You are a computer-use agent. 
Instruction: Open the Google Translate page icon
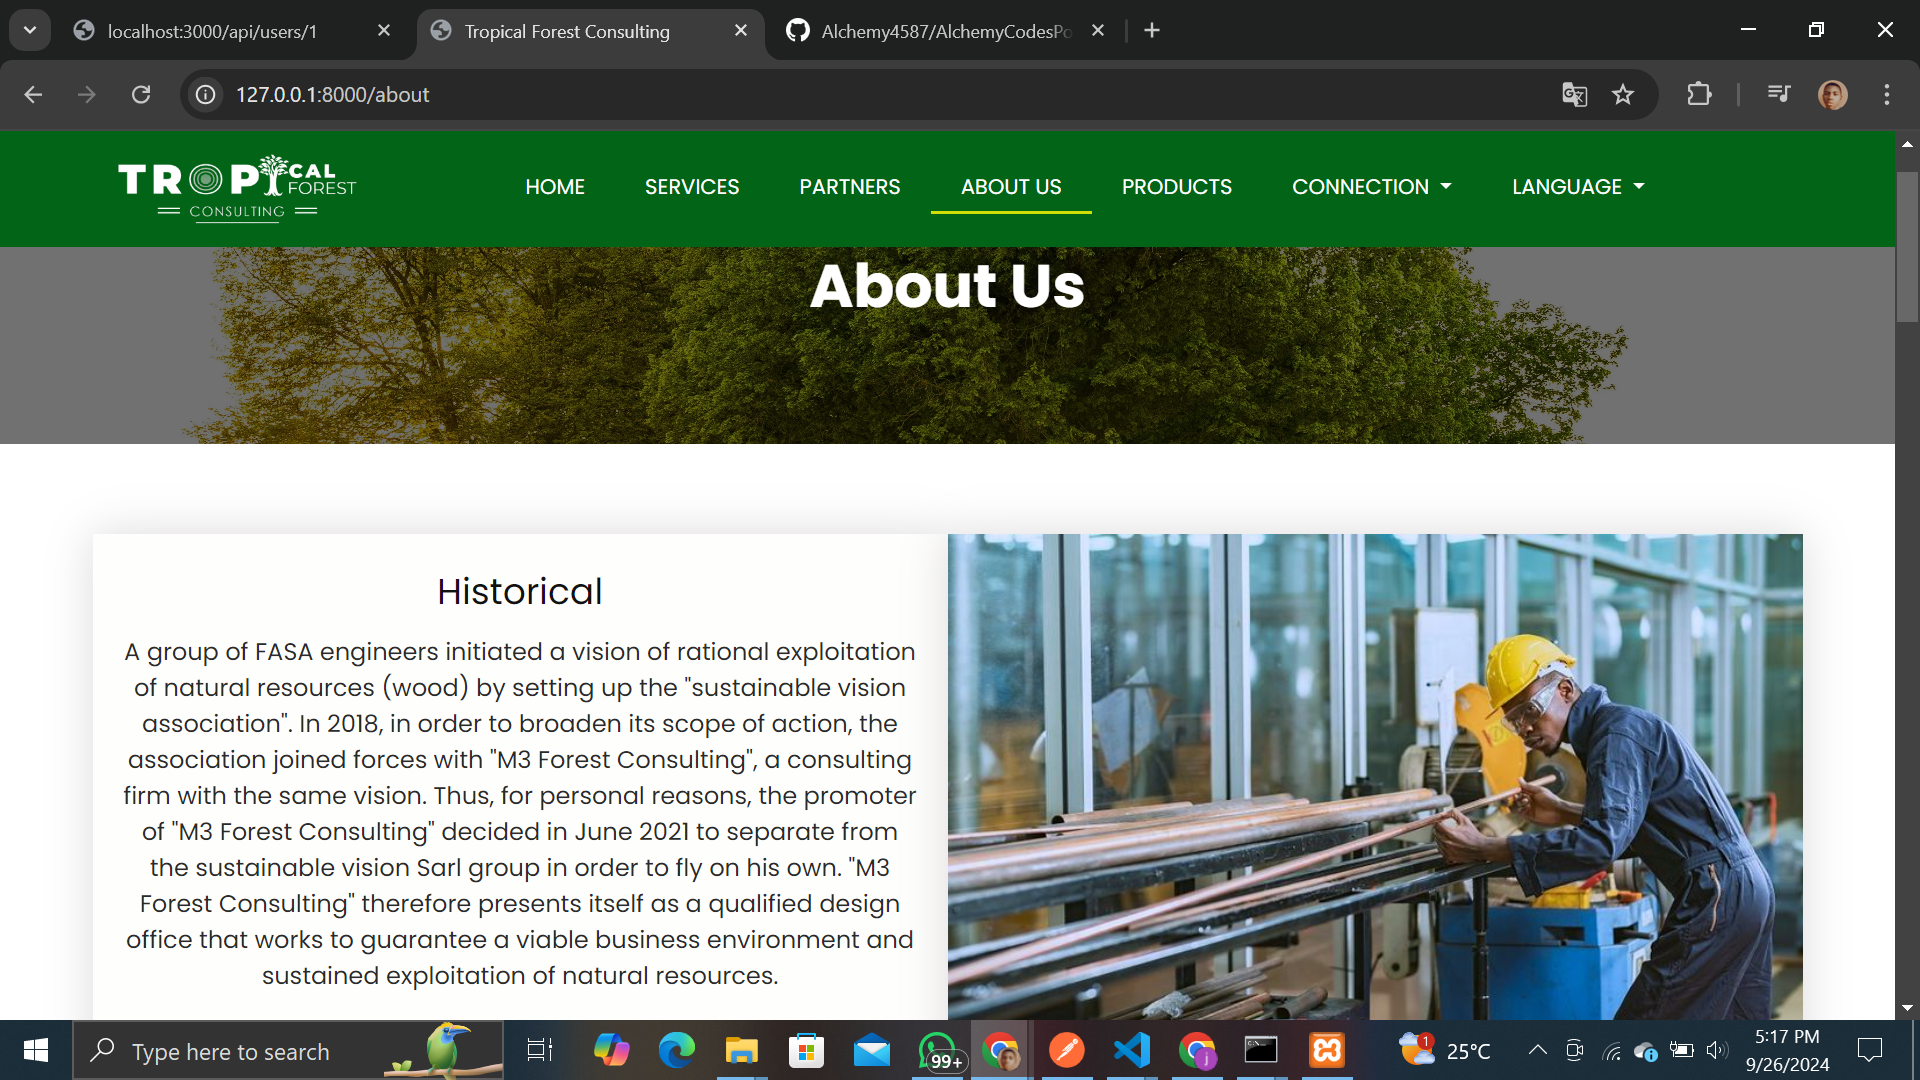(1574, 94)
